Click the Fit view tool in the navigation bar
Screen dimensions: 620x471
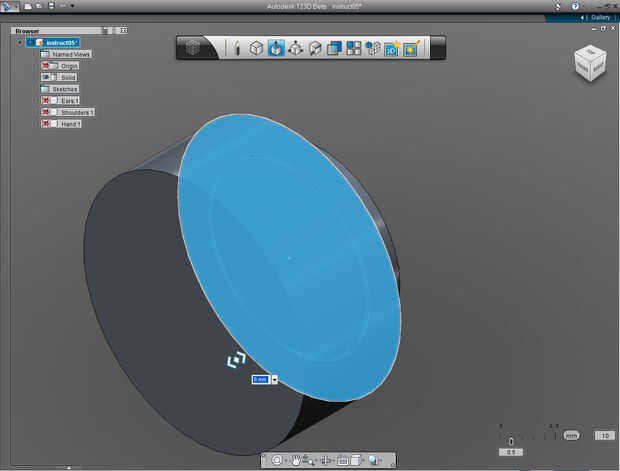pos(342,460)
